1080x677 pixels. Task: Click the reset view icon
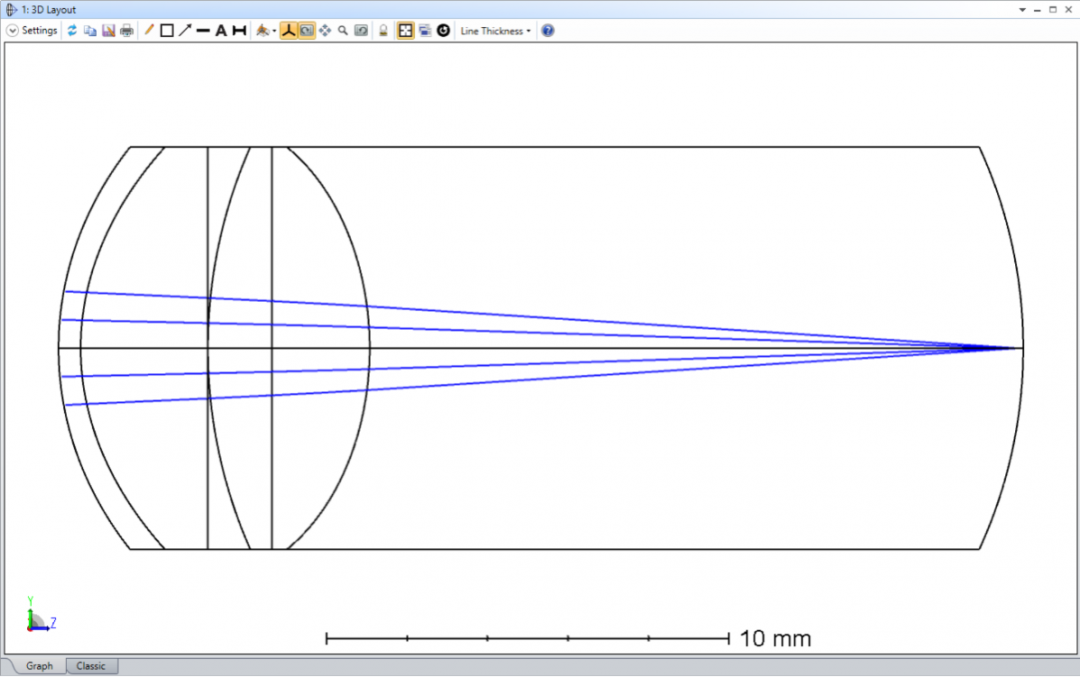361,30
